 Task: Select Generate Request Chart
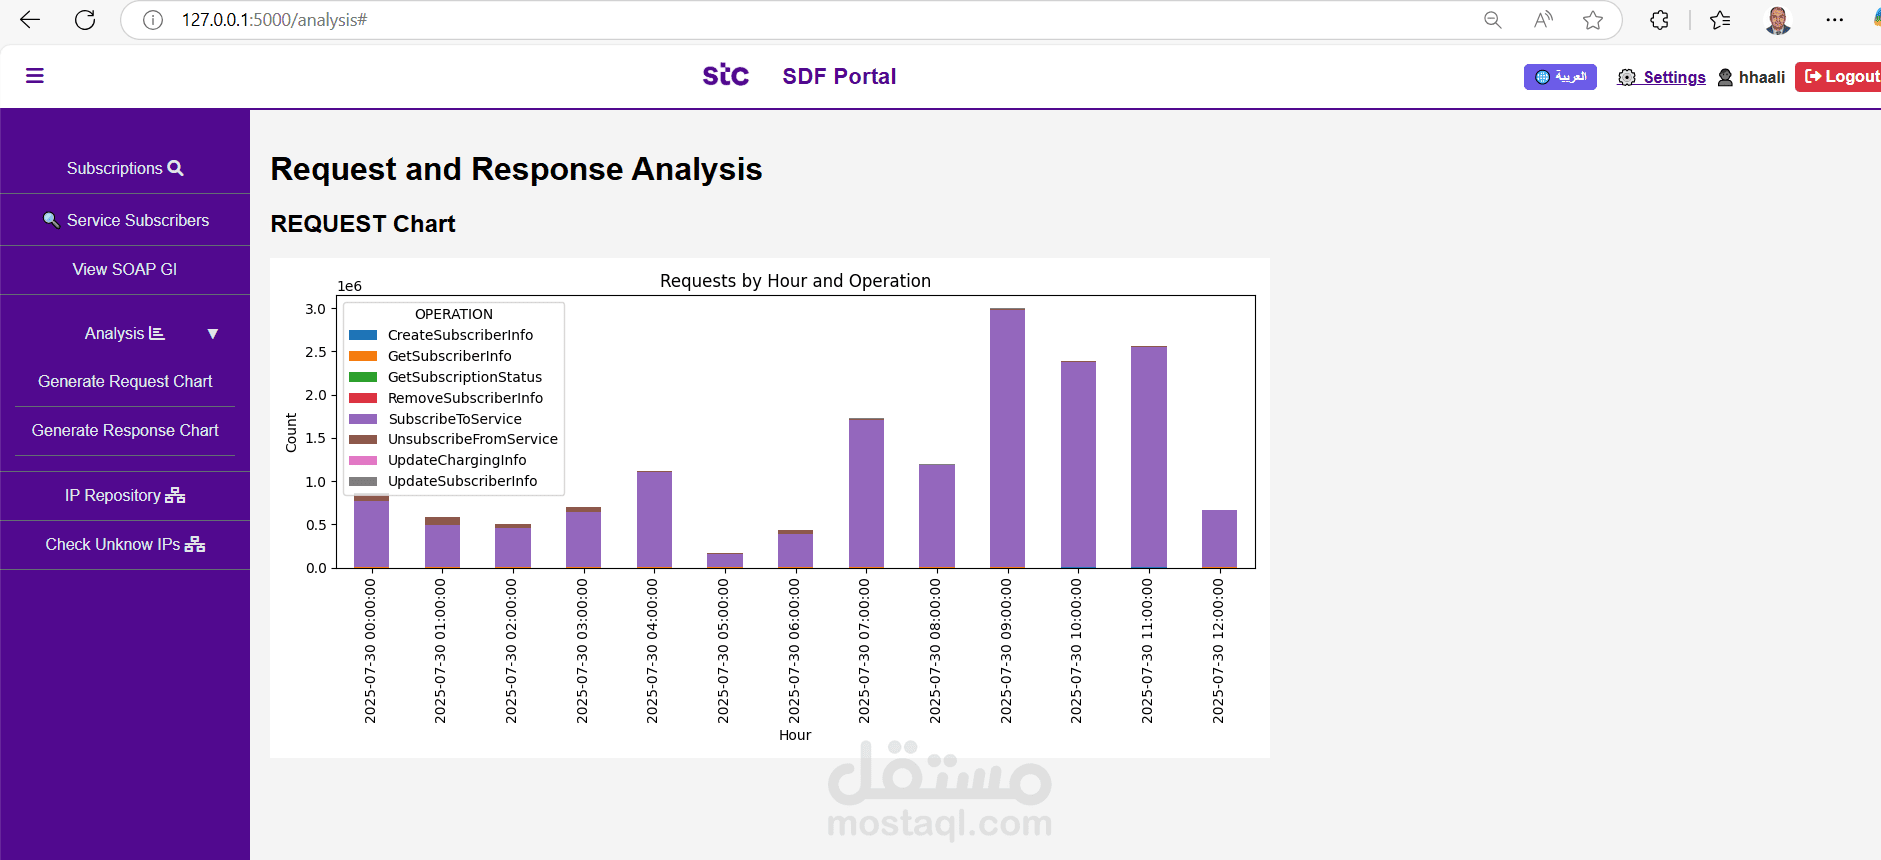point(125,381)
